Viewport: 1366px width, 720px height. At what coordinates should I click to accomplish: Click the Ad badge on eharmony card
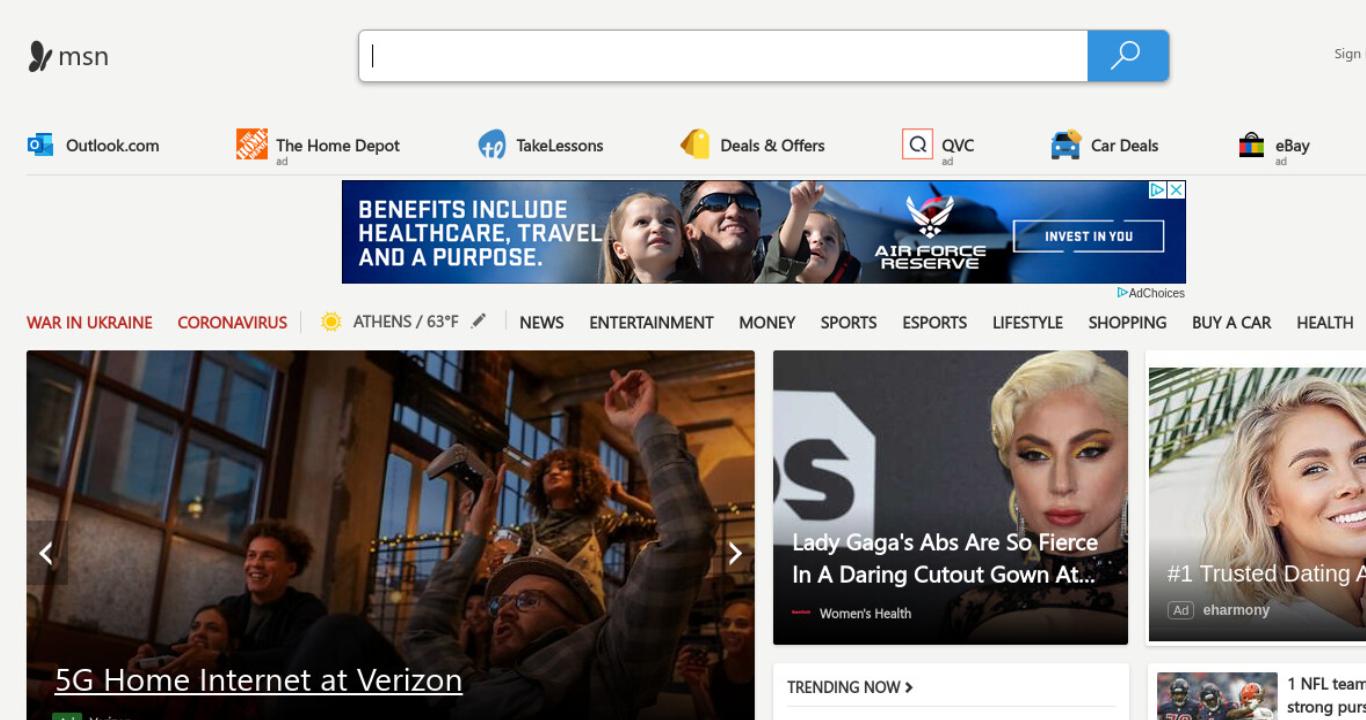(1181, 610)
